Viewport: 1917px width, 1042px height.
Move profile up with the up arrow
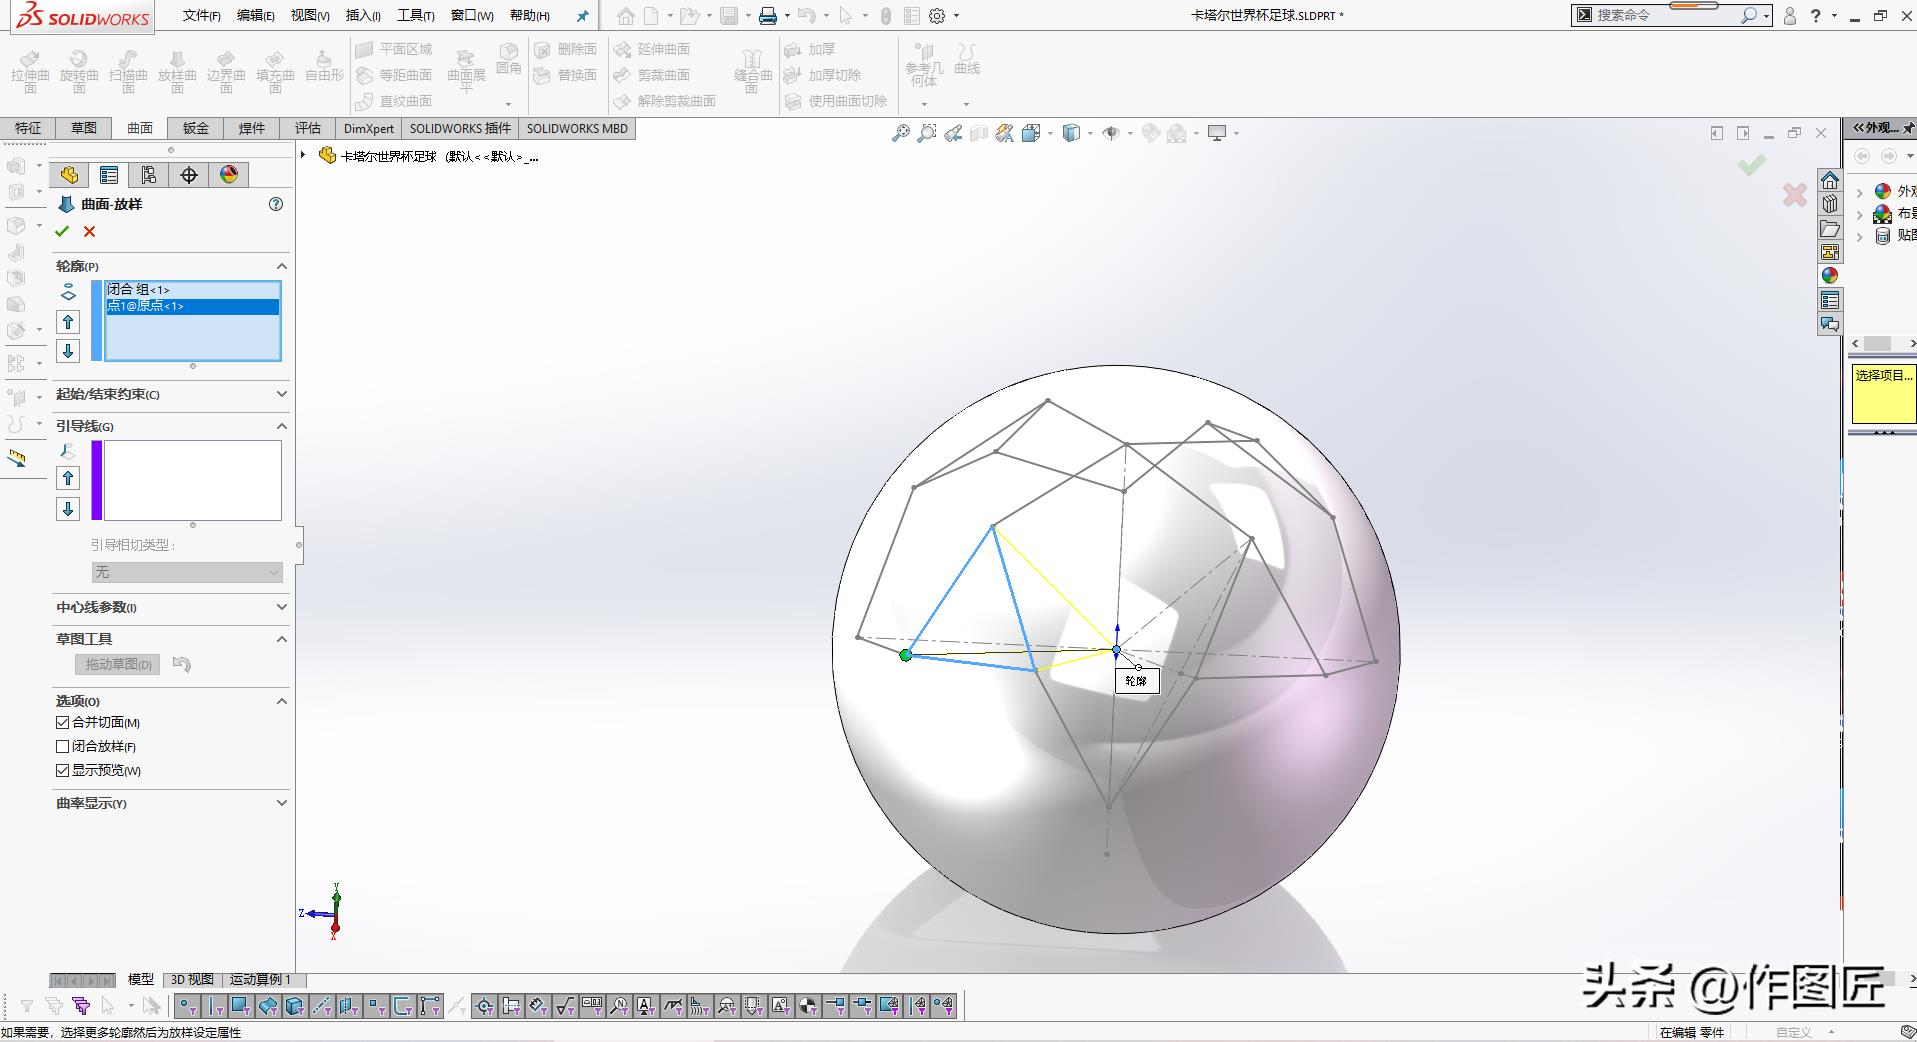(x=68, y=322)
